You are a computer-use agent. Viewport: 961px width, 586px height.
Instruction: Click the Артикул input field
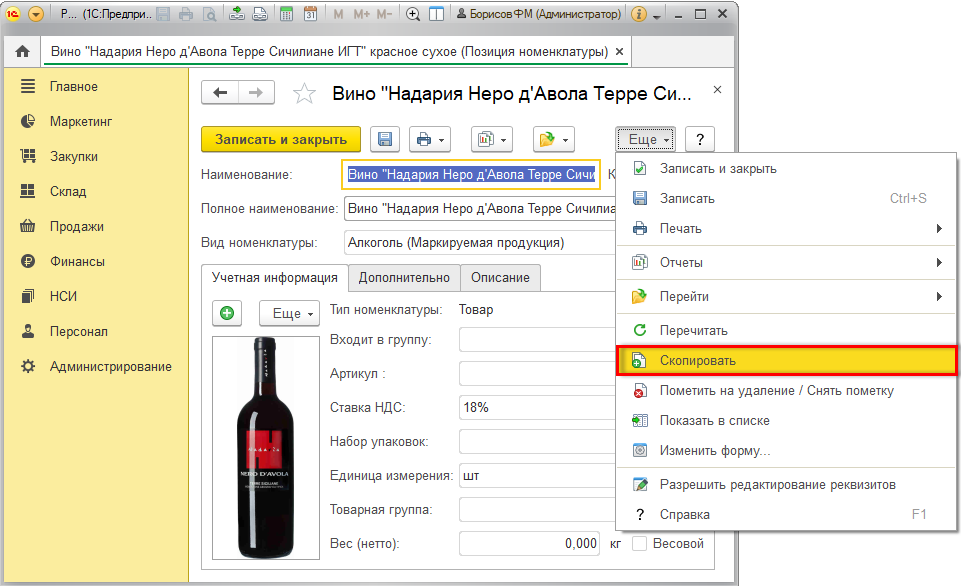[537, 373]
